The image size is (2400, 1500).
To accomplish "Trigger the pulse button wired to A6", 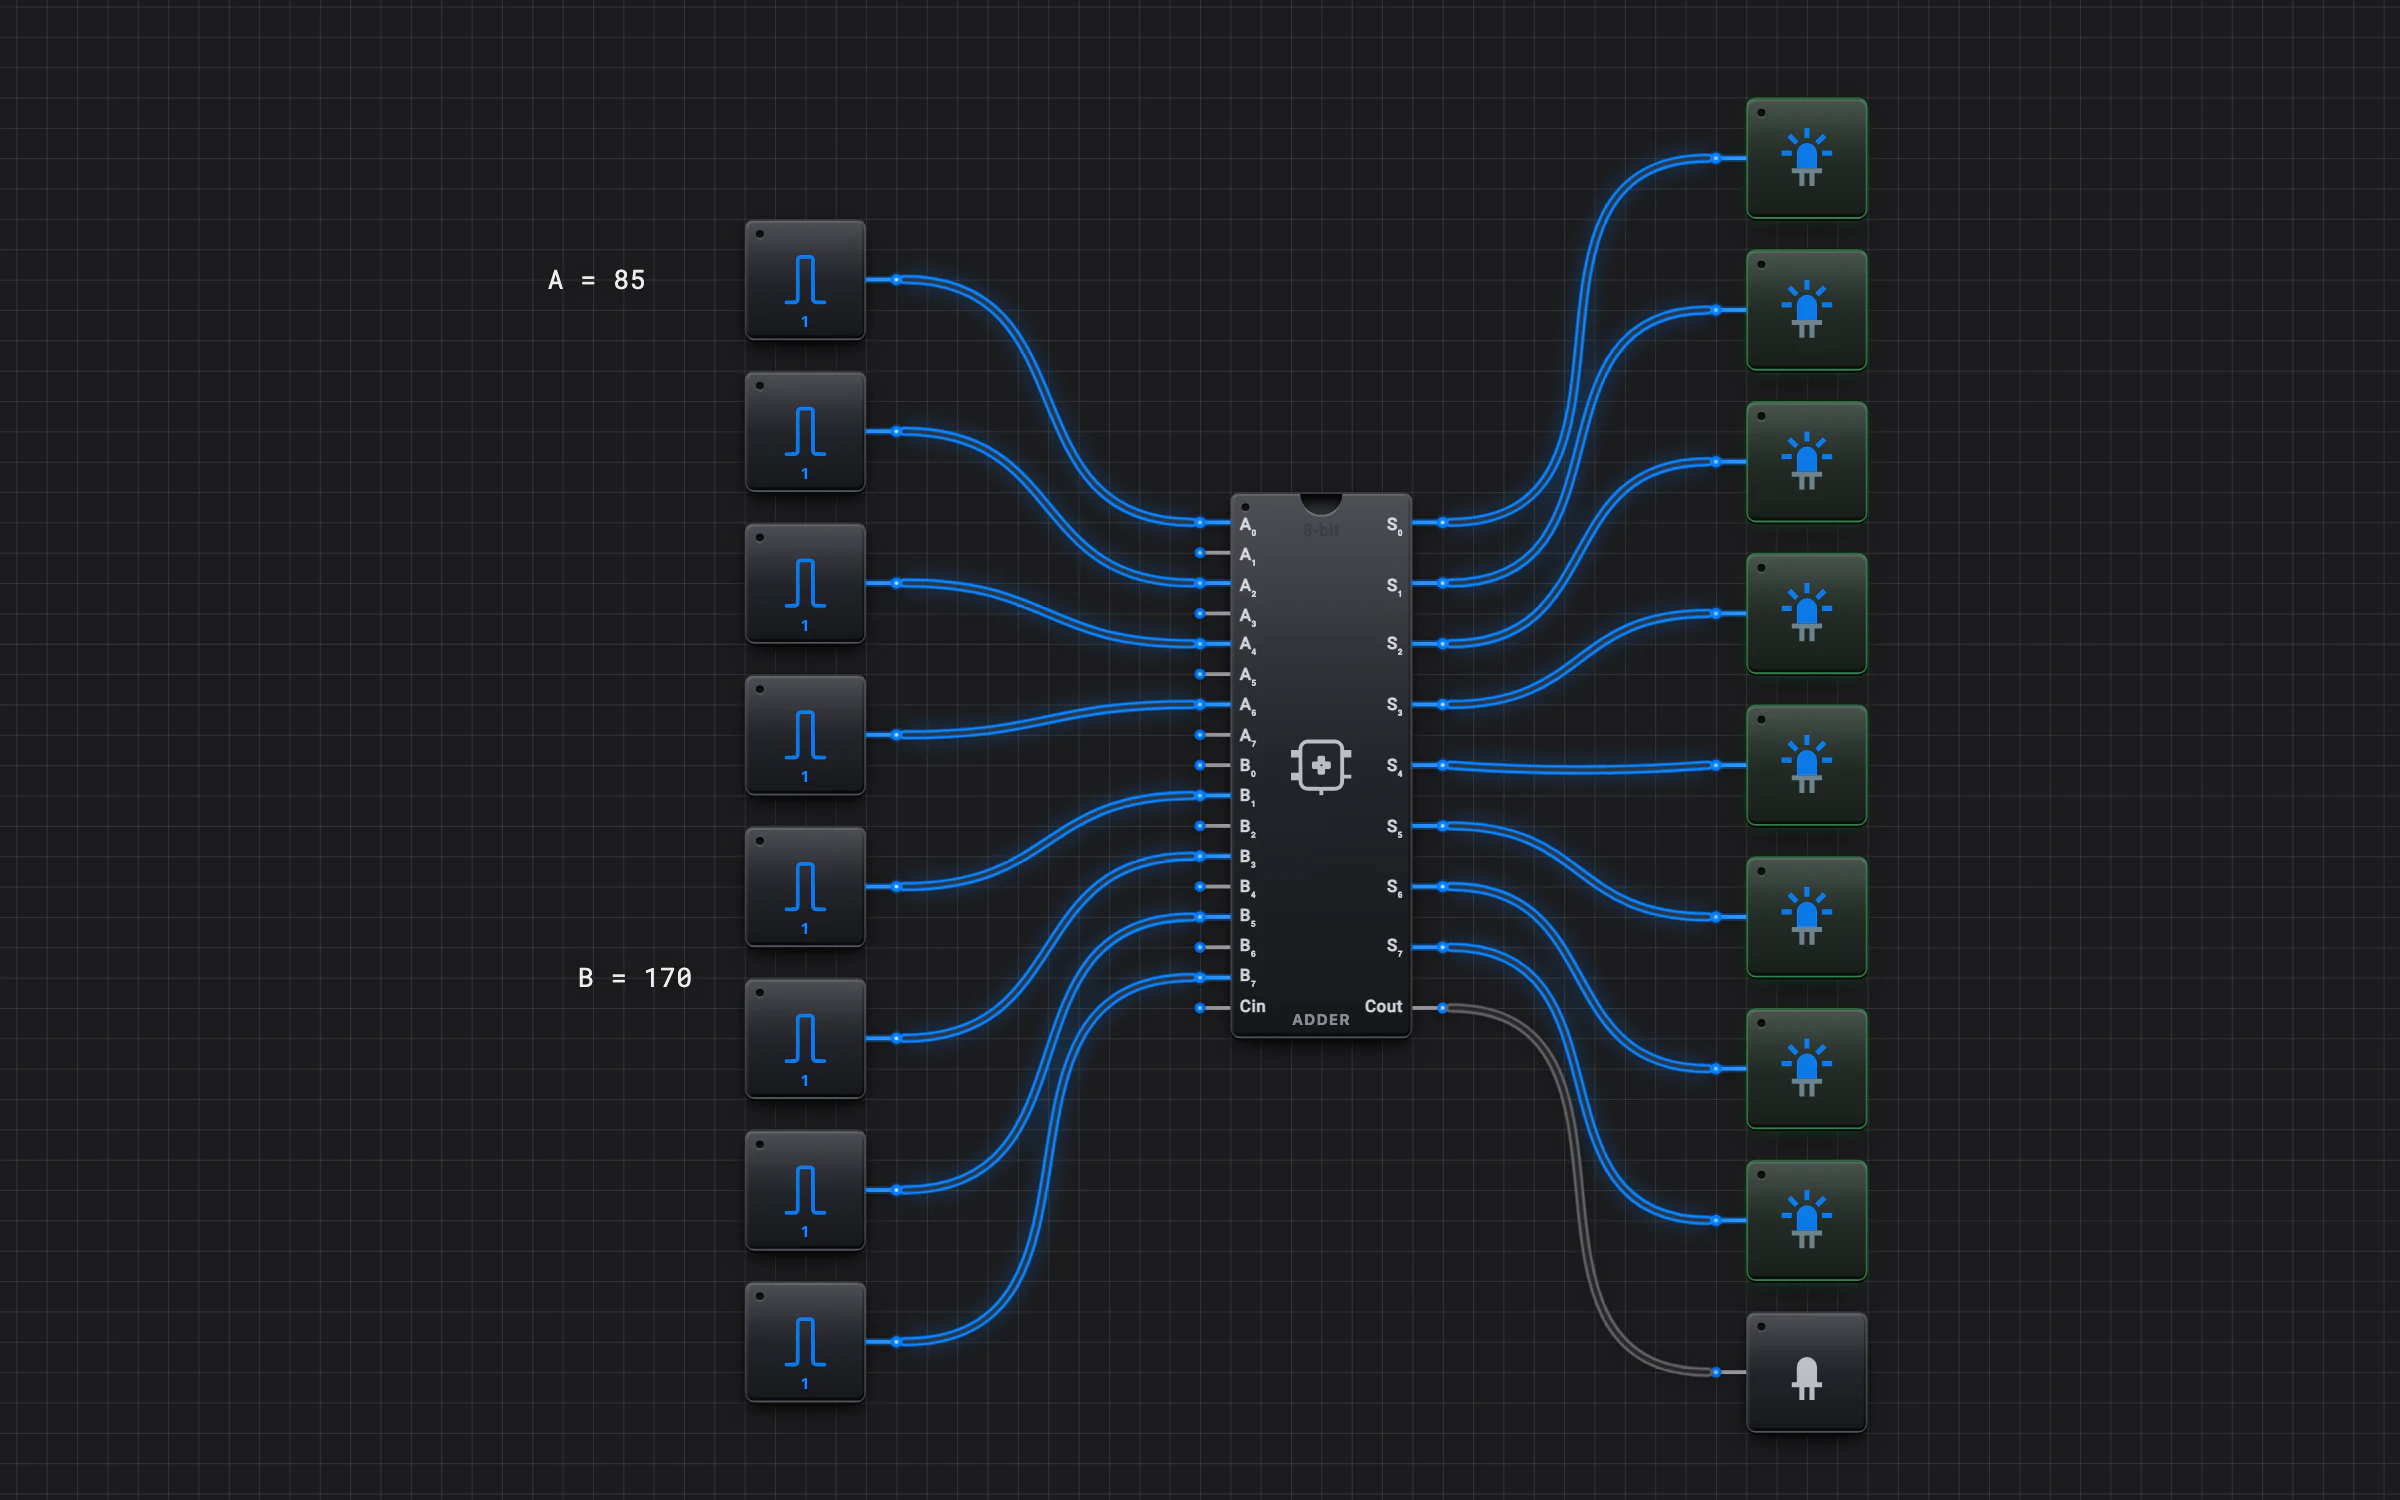I will click(805, 735).
